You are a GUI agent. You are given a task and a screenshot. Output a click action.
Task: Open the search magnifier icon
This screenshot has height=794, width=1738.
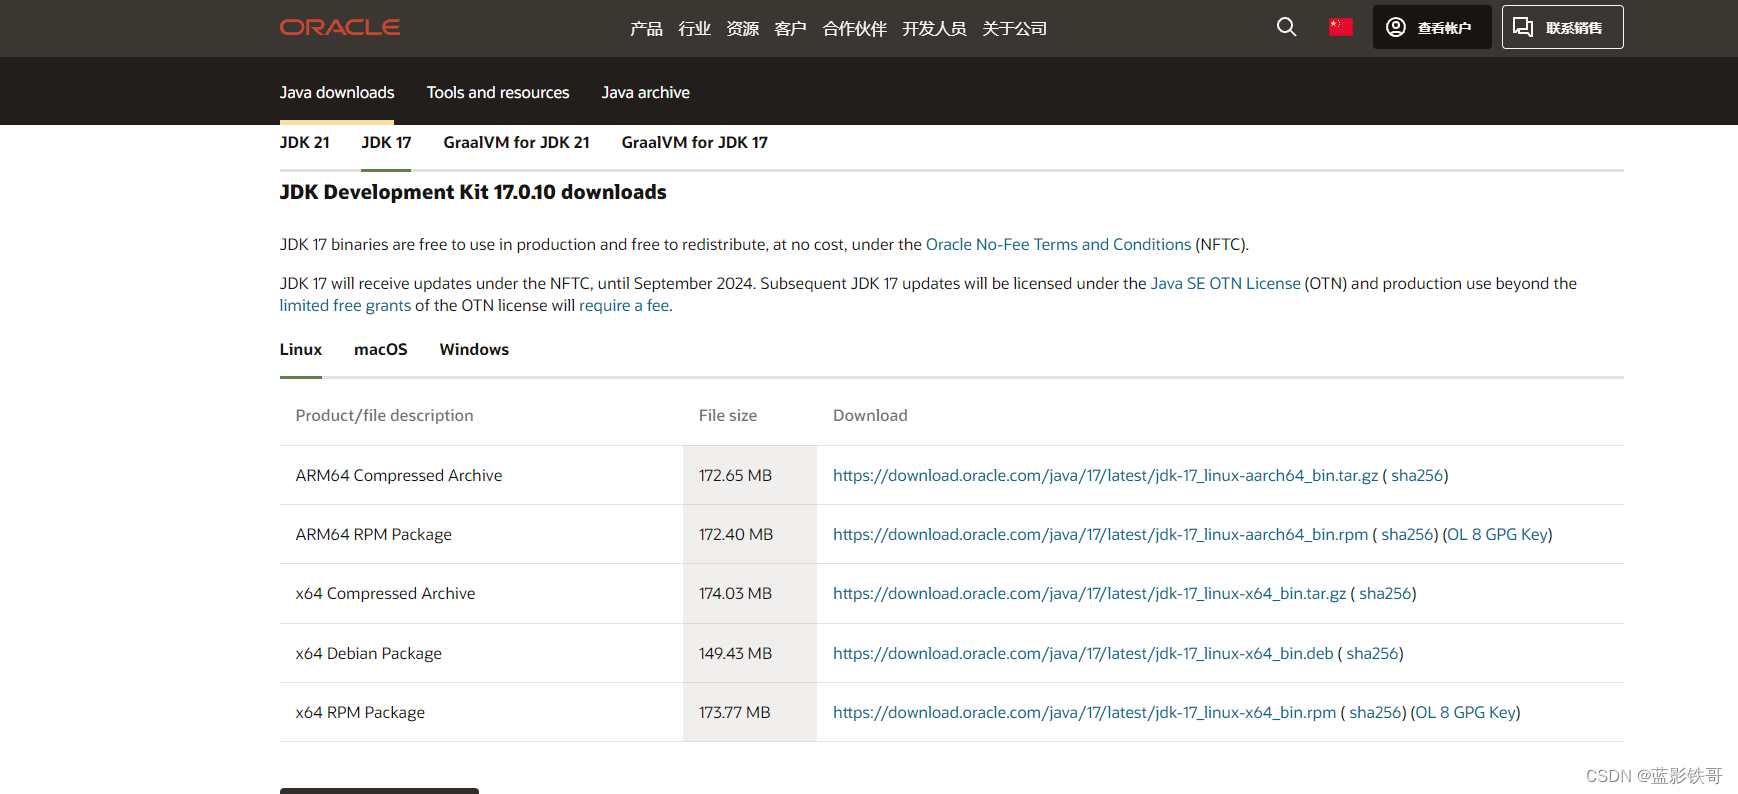[x=1287, y=27]
